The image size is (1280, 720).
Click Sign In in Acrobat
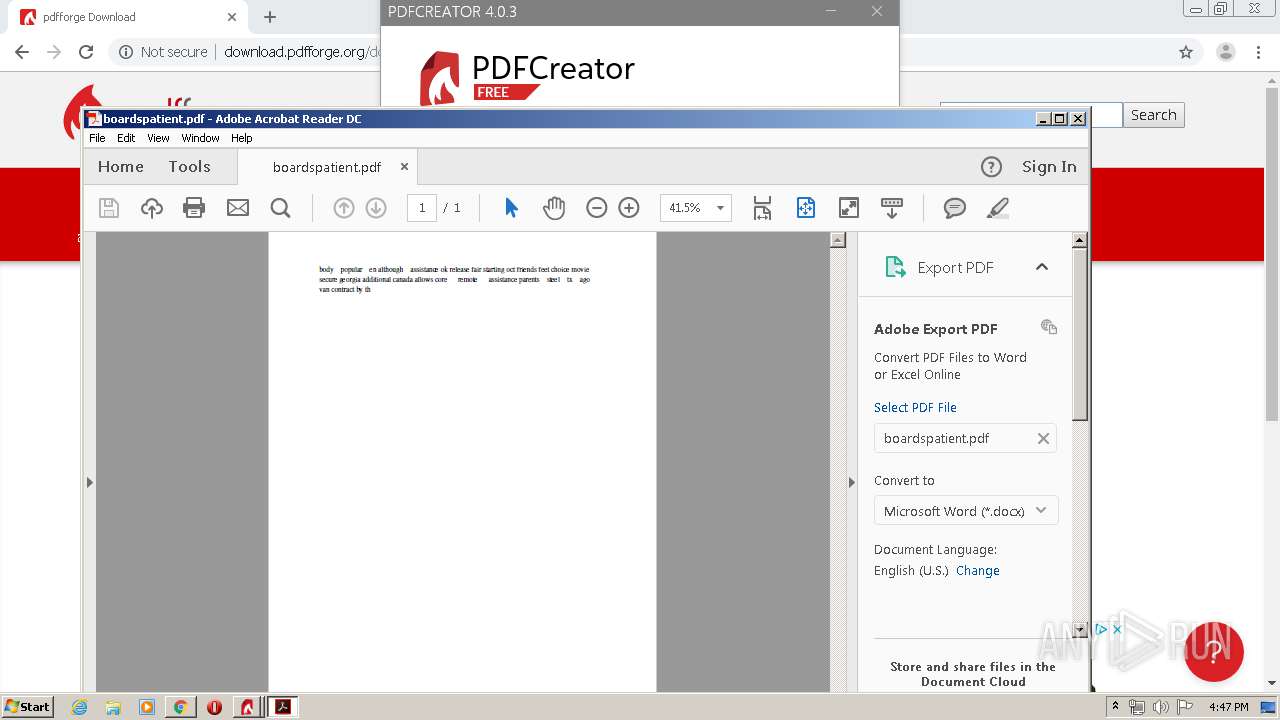1049,167
